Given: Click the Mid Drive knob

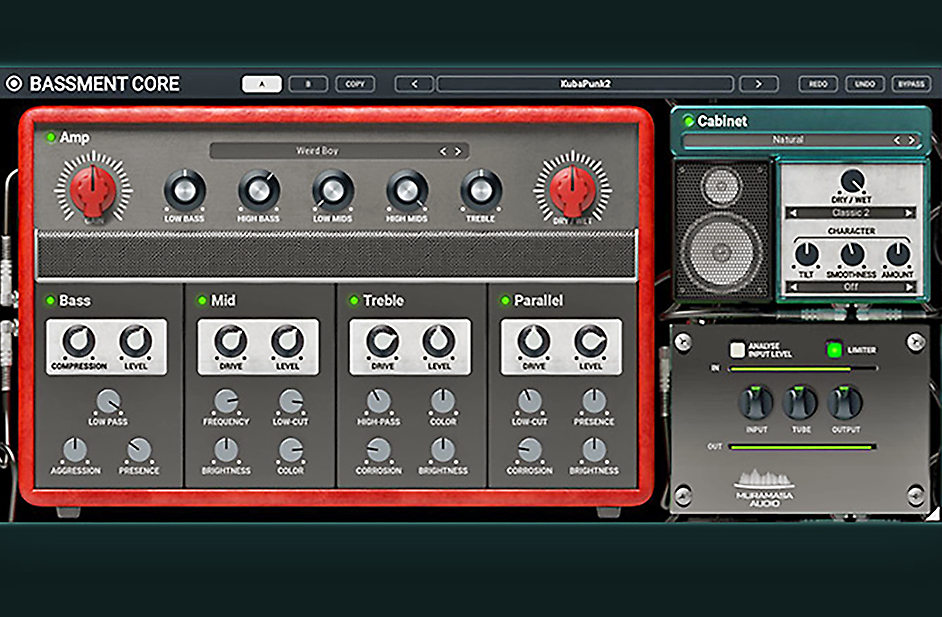Looking at the screenshot, I should point(231,341).
